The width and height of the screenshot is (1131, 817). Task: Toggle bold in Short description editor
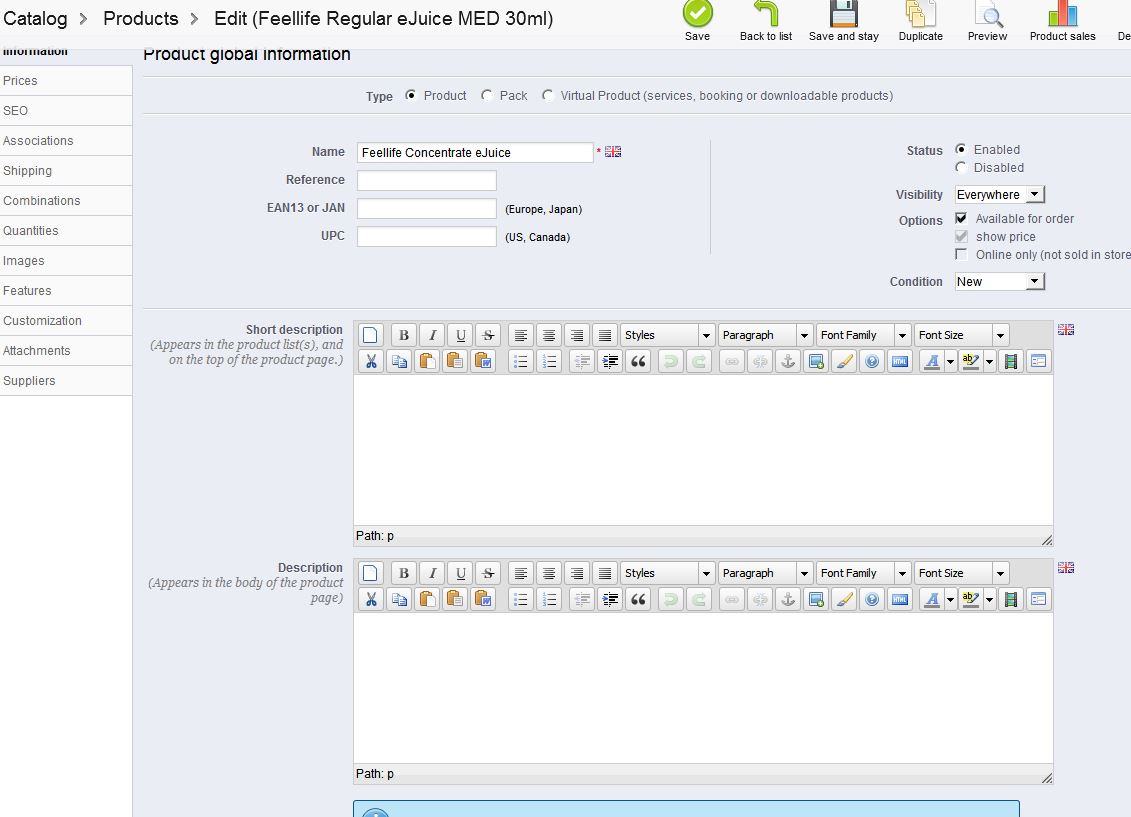[x=404, y=335]
